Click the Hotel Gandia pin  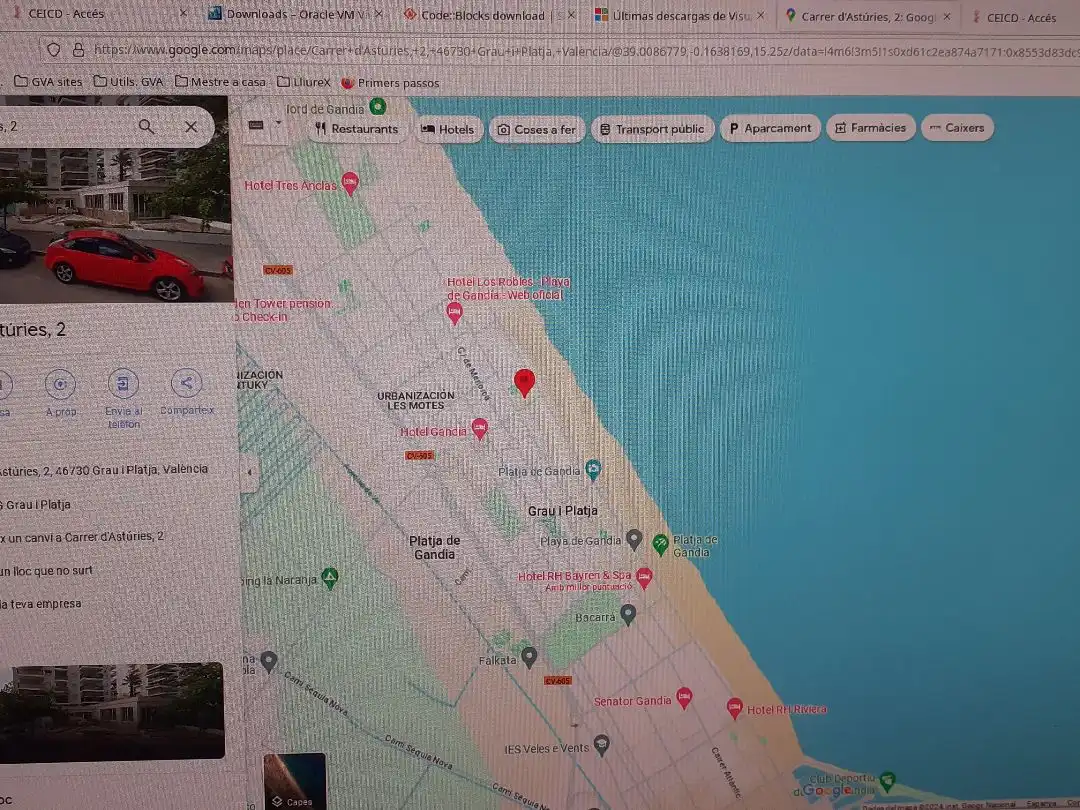[479, 429]
